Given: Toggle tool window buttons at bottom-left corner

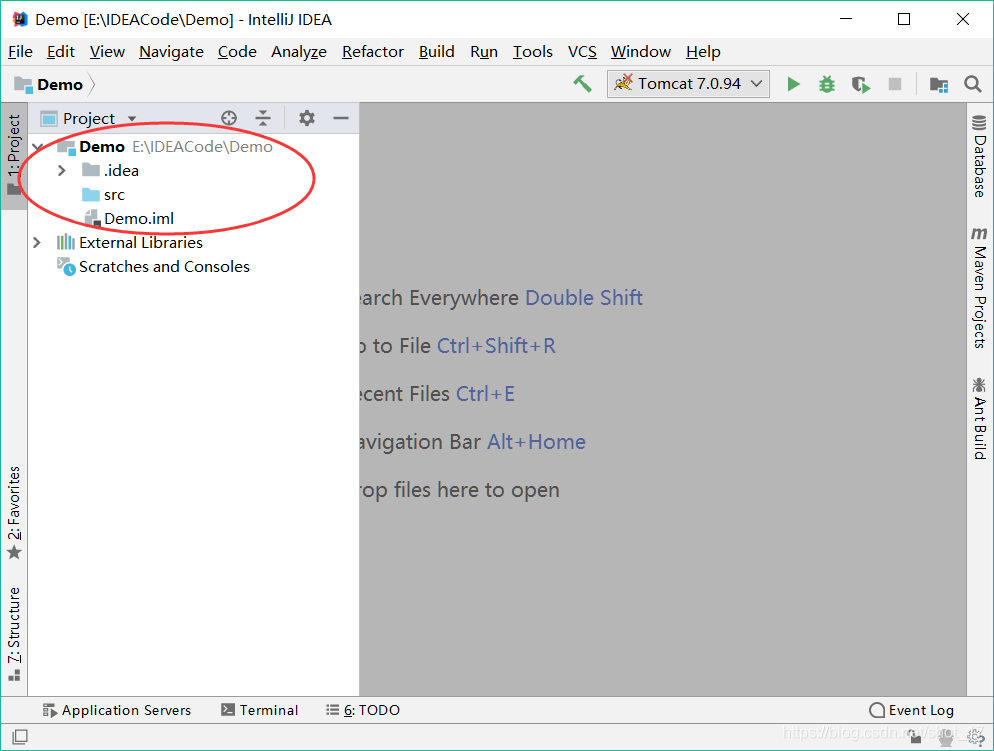Looking at the screenshot, I should [20, 736].
